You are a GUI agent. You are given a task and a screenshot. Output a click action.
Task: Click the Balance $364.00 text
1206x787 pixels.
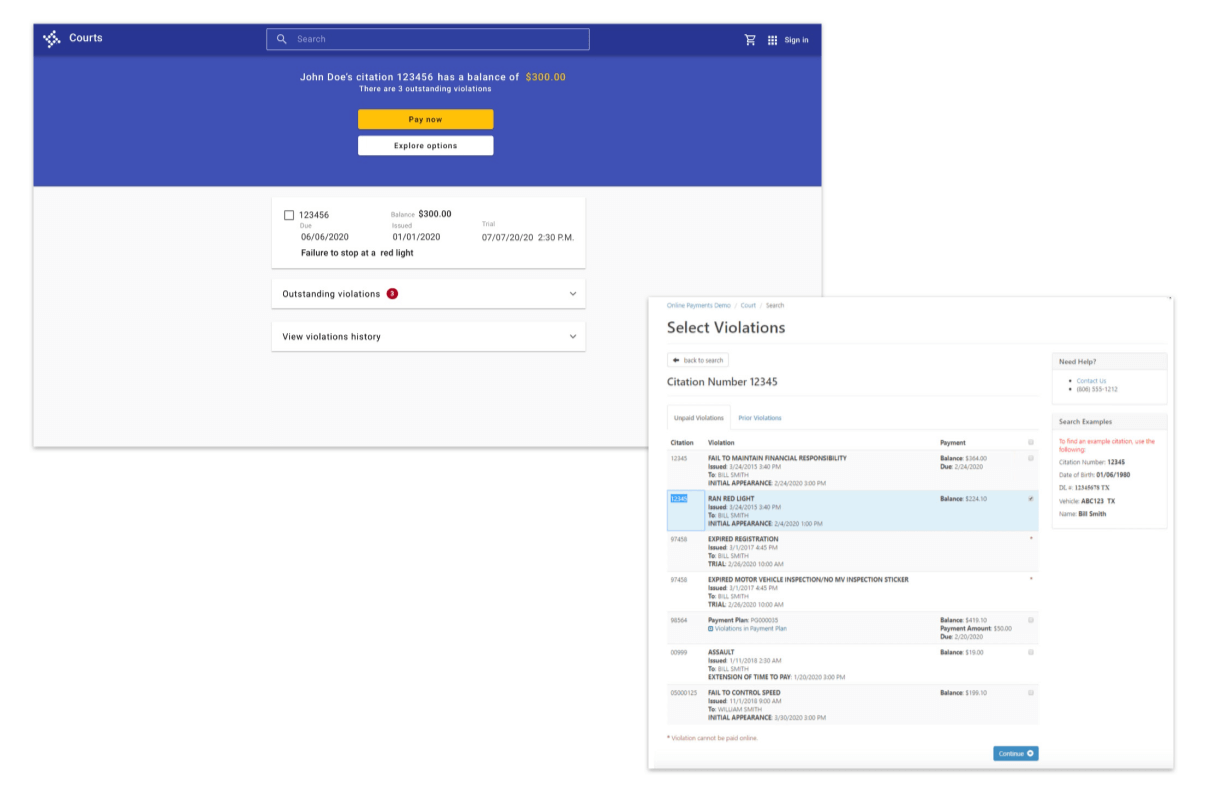963,458
